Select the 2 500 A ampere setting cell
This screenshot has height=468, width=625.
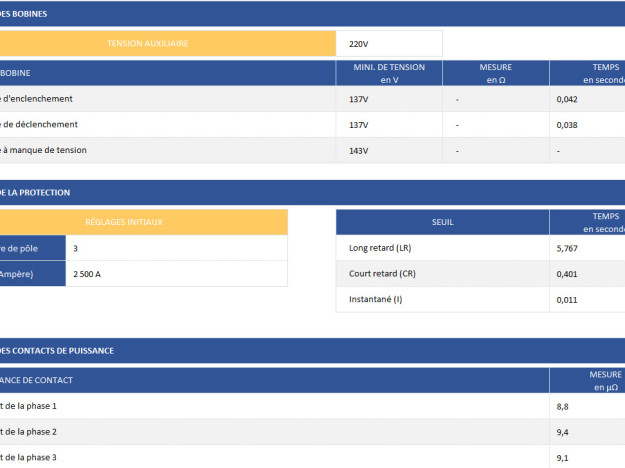(176, 273)
